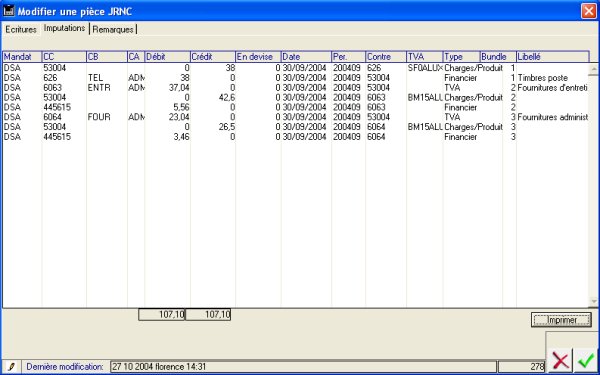600x375 pixels.
Task: Click the Débit total field 107,10
Action: click(x=161, y=315)
